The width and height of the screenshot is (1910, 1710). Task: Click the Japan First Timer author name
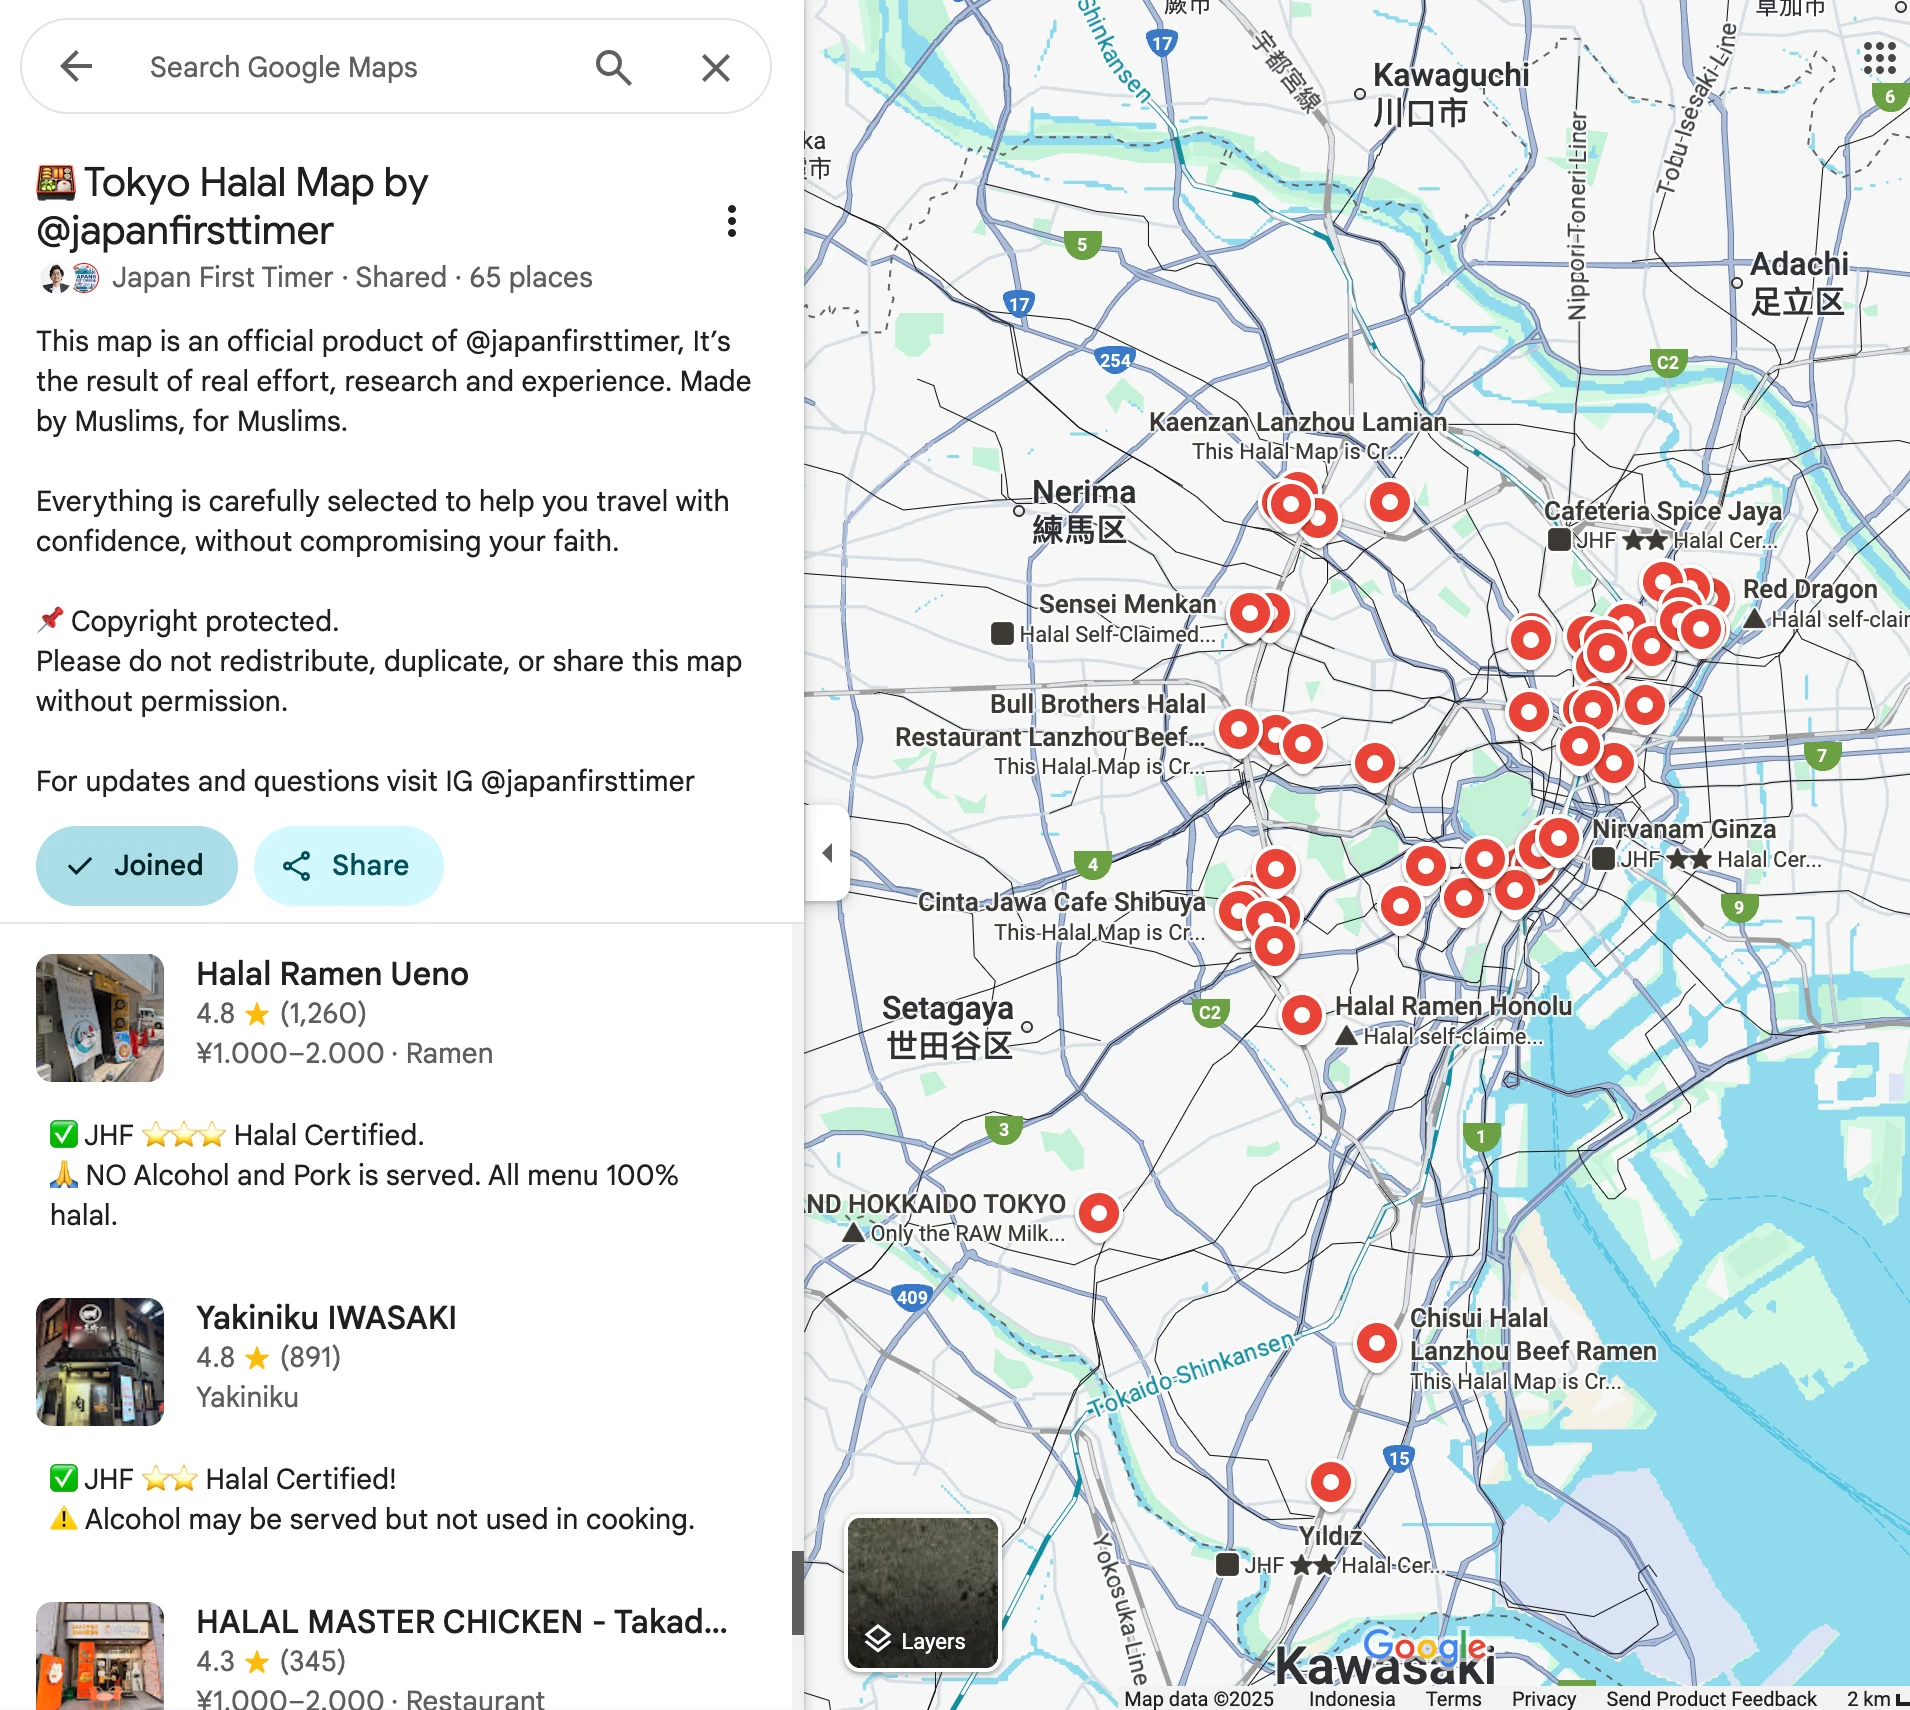click(222, 277)
